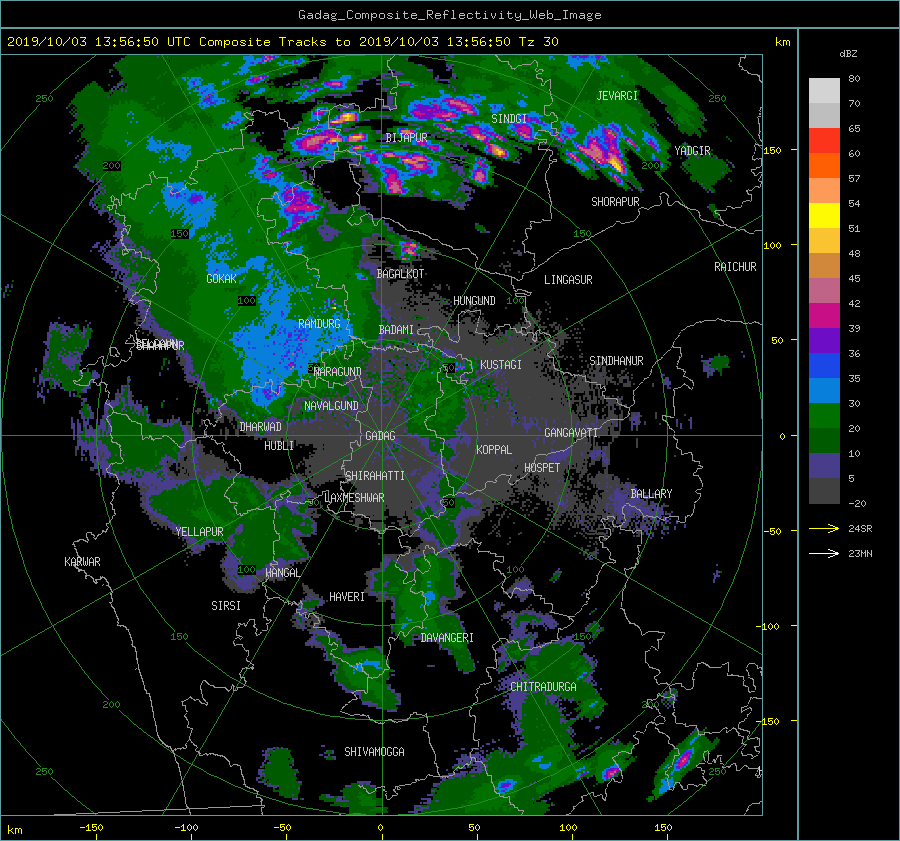This screenshot has width=900, height=841.
Task: Select the magenta 42 dBZ legend swatch
Action: 824,315
